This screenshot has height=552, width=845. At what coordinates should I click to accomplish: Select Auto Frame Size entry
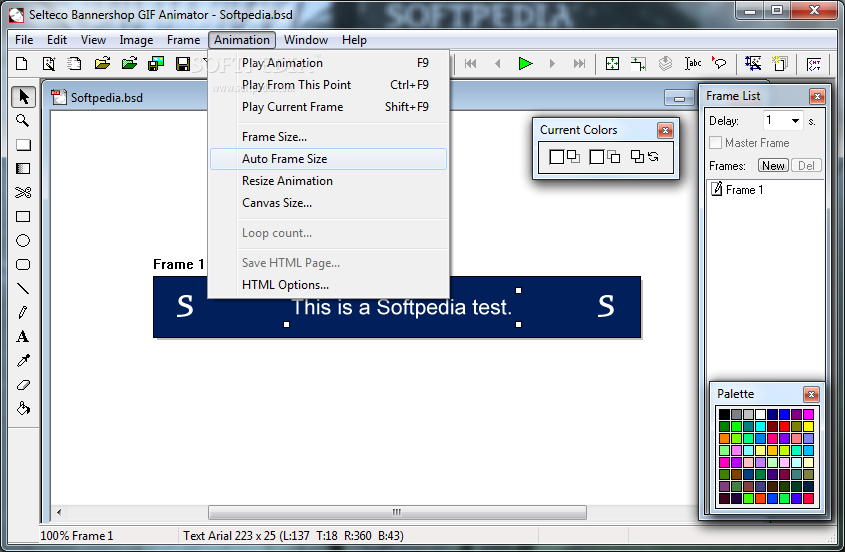pos(329,159)
